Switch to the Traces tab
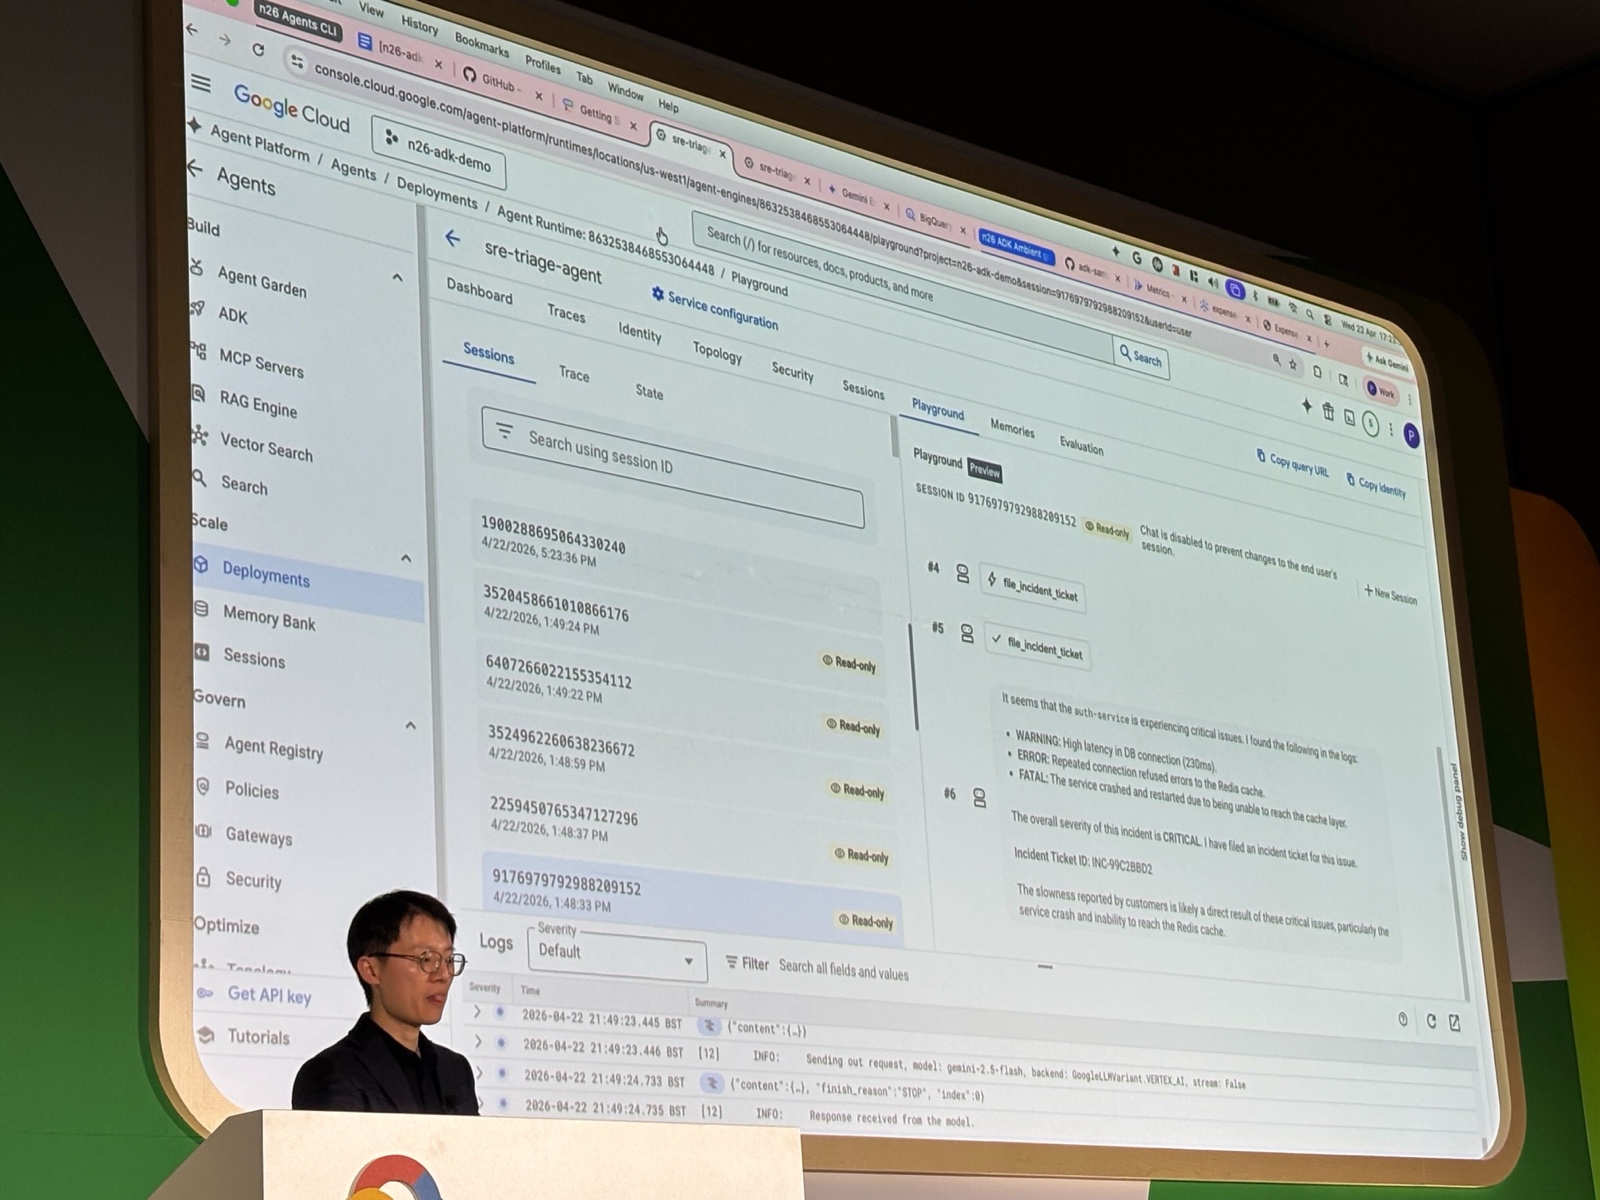The width and height of the screenshot is (1600, 1200). [x=566, y=314]
